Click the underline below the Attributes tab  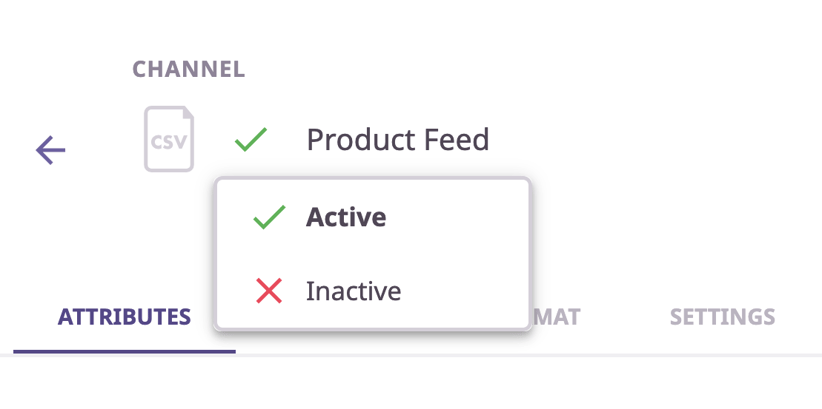click(x=124, y=350)
